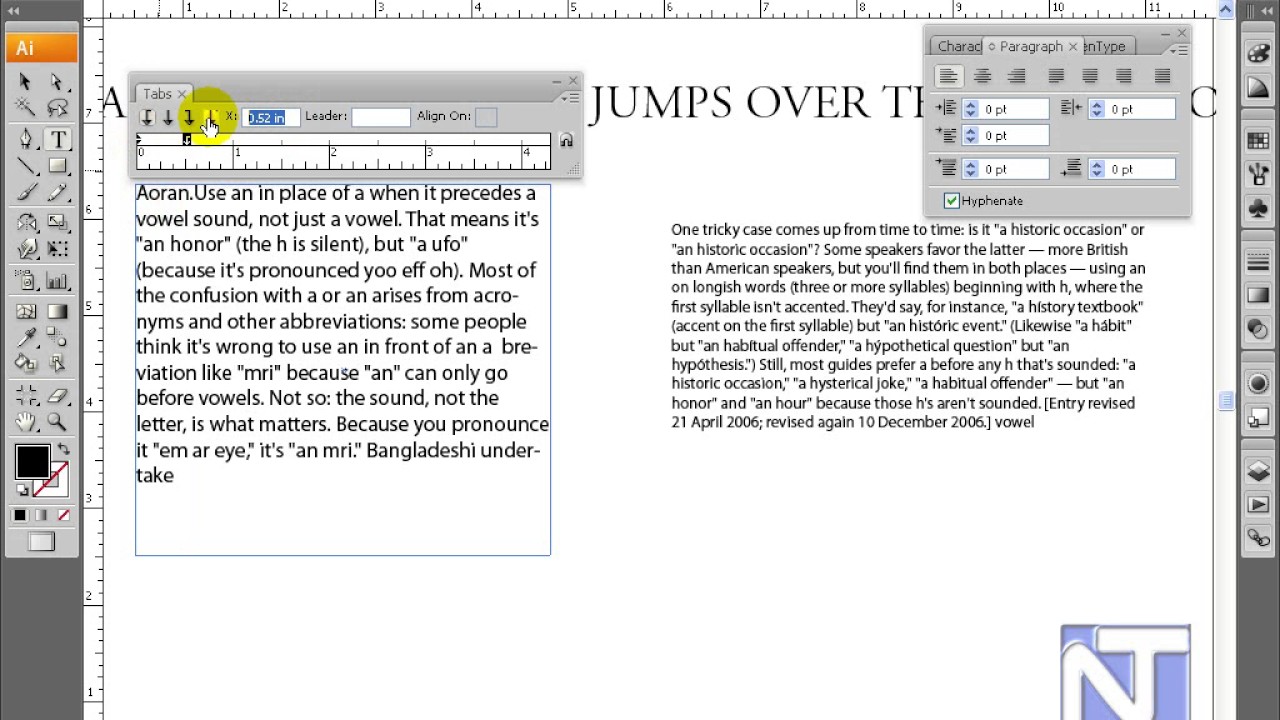Click the vertical scrollbar up arrow
Screen dimensions: 1280x720
tap(1226, 8)
